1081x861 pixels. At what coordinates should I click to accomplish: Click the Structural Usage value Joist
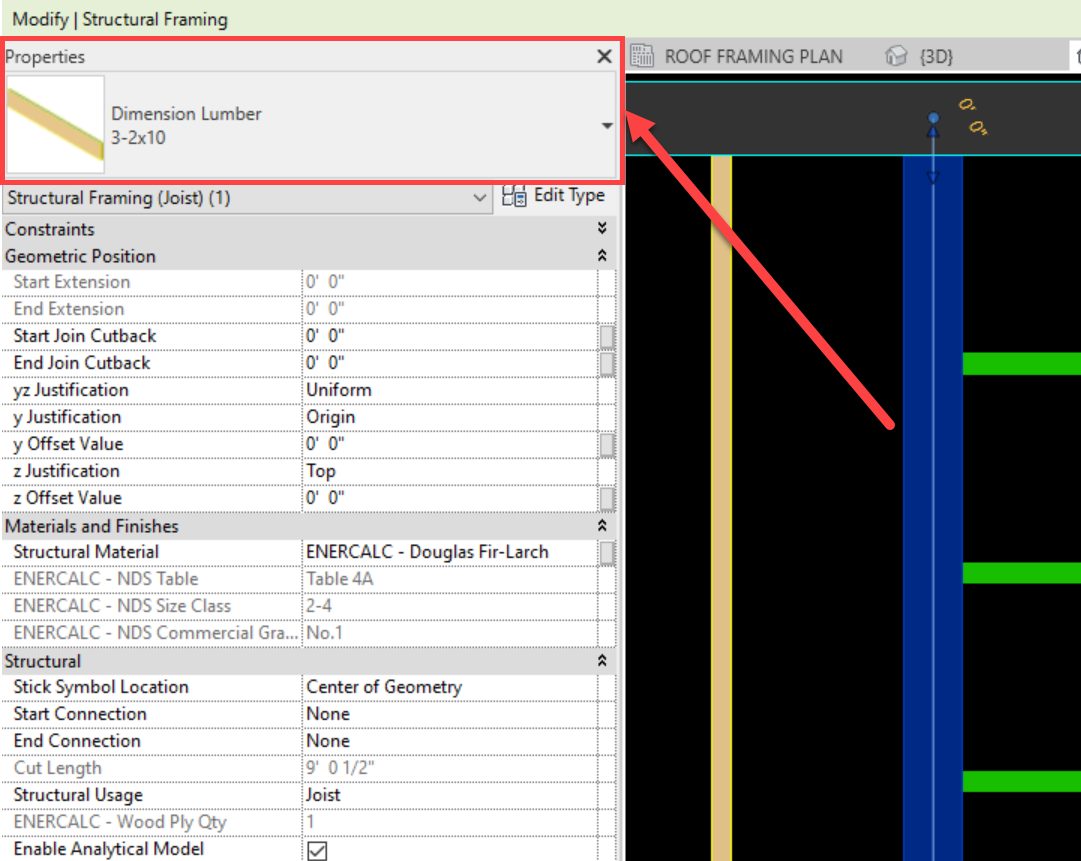pyautogui.click(x=449, y=795)
